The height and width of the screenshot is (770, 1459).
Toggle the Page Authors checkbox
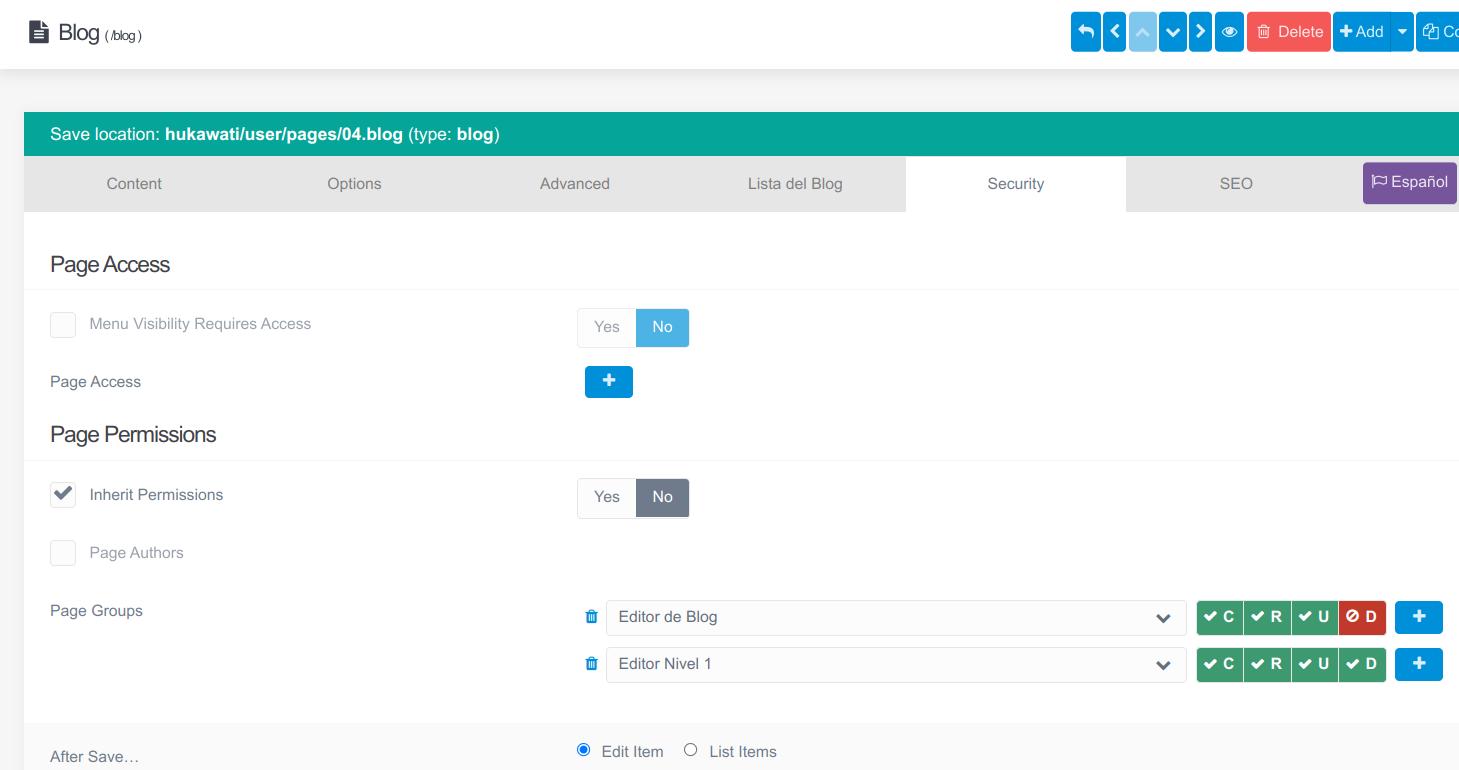63,553
